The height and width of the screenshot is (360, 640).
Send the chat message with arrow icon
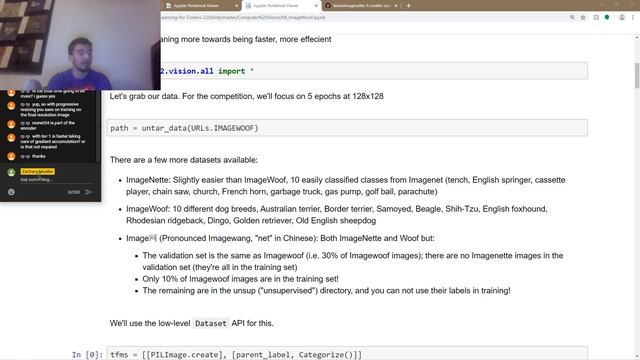pos(89,192)
